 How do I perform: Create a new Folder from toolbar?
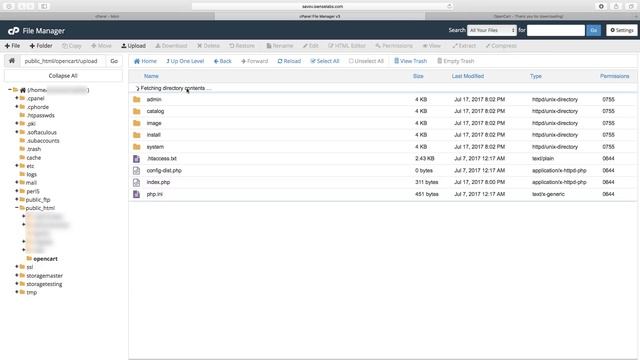click(41, 46)
